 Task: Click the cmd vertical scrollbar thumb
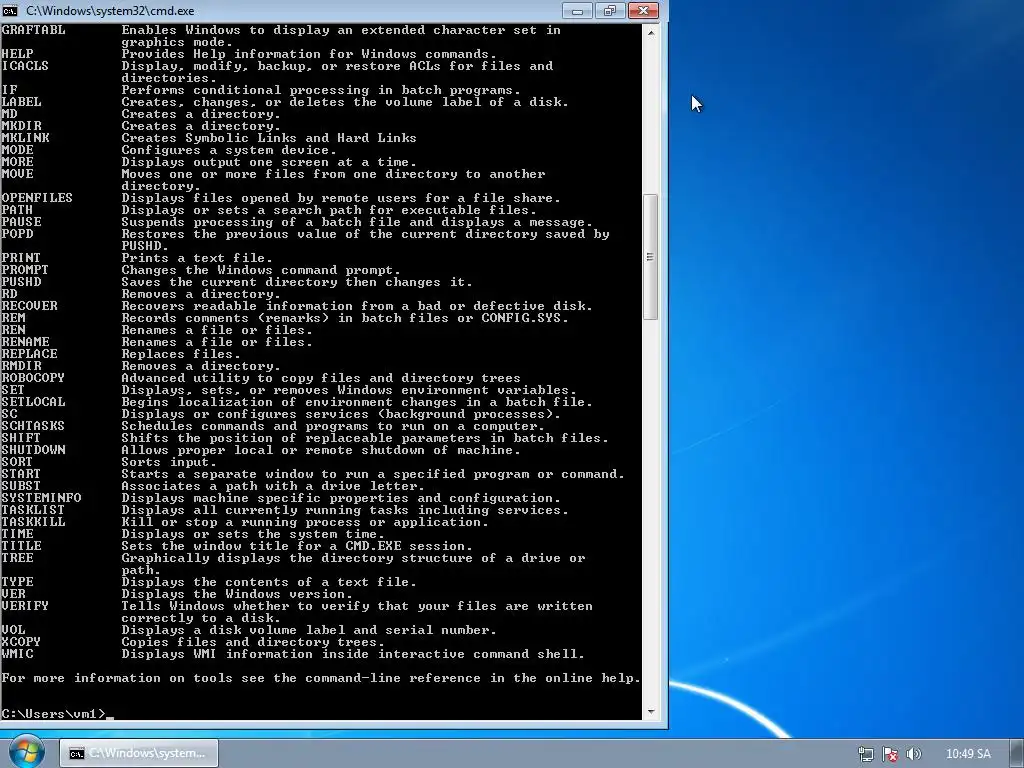coord(650,257)
